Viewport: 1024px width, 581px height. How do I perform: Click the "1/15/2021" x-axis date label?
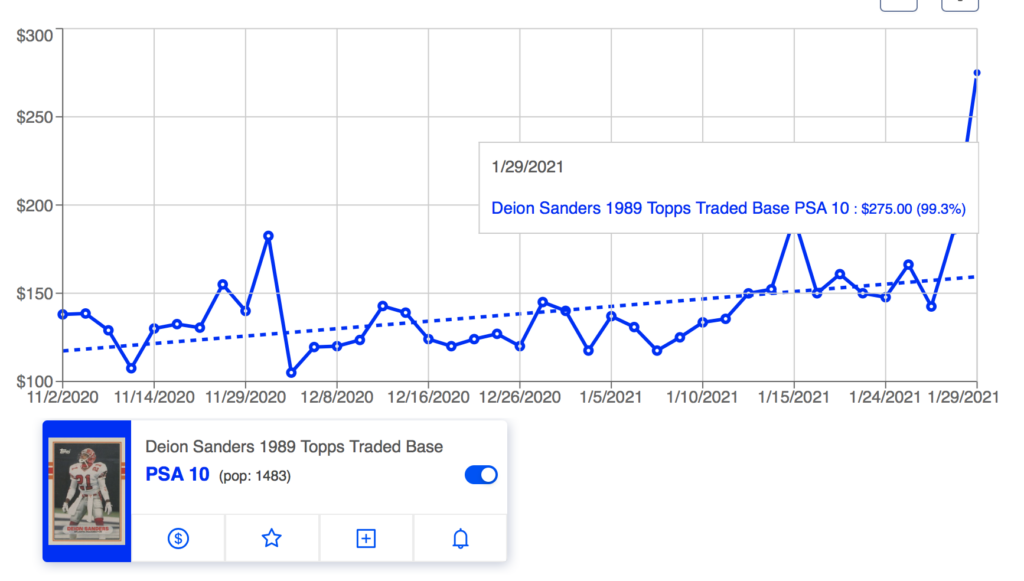pyautogui.click(x=794, y=397)
